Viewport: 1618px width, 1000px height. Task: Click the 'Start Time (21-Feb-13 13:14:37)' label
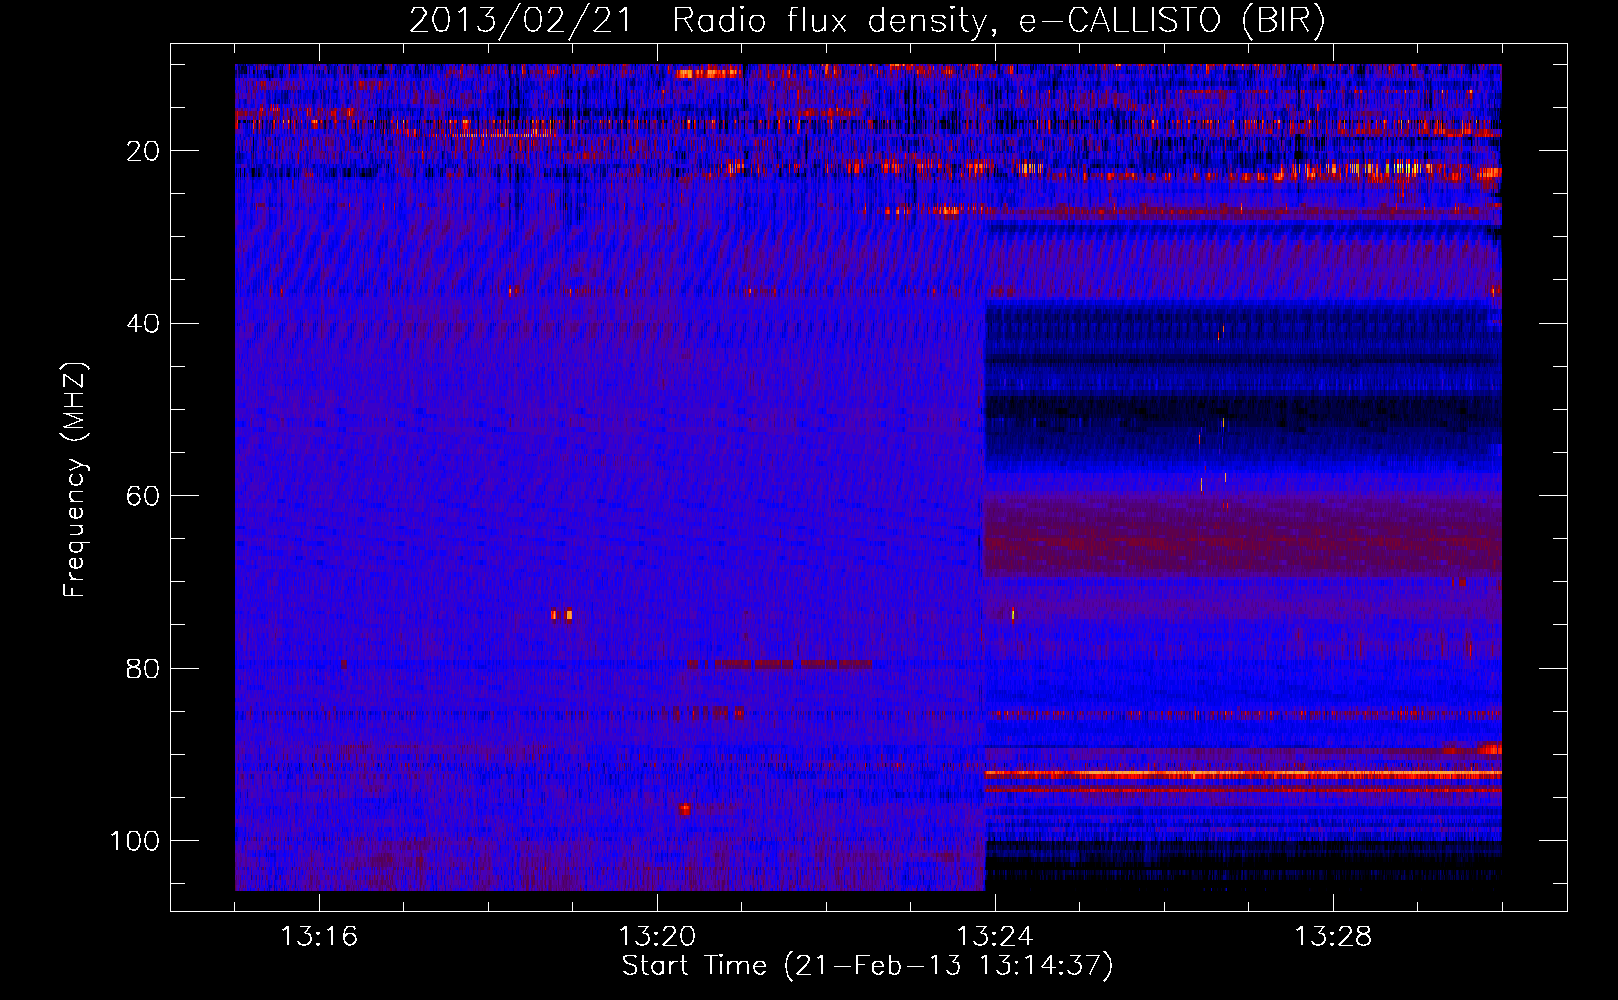click(x=867, y=966)
